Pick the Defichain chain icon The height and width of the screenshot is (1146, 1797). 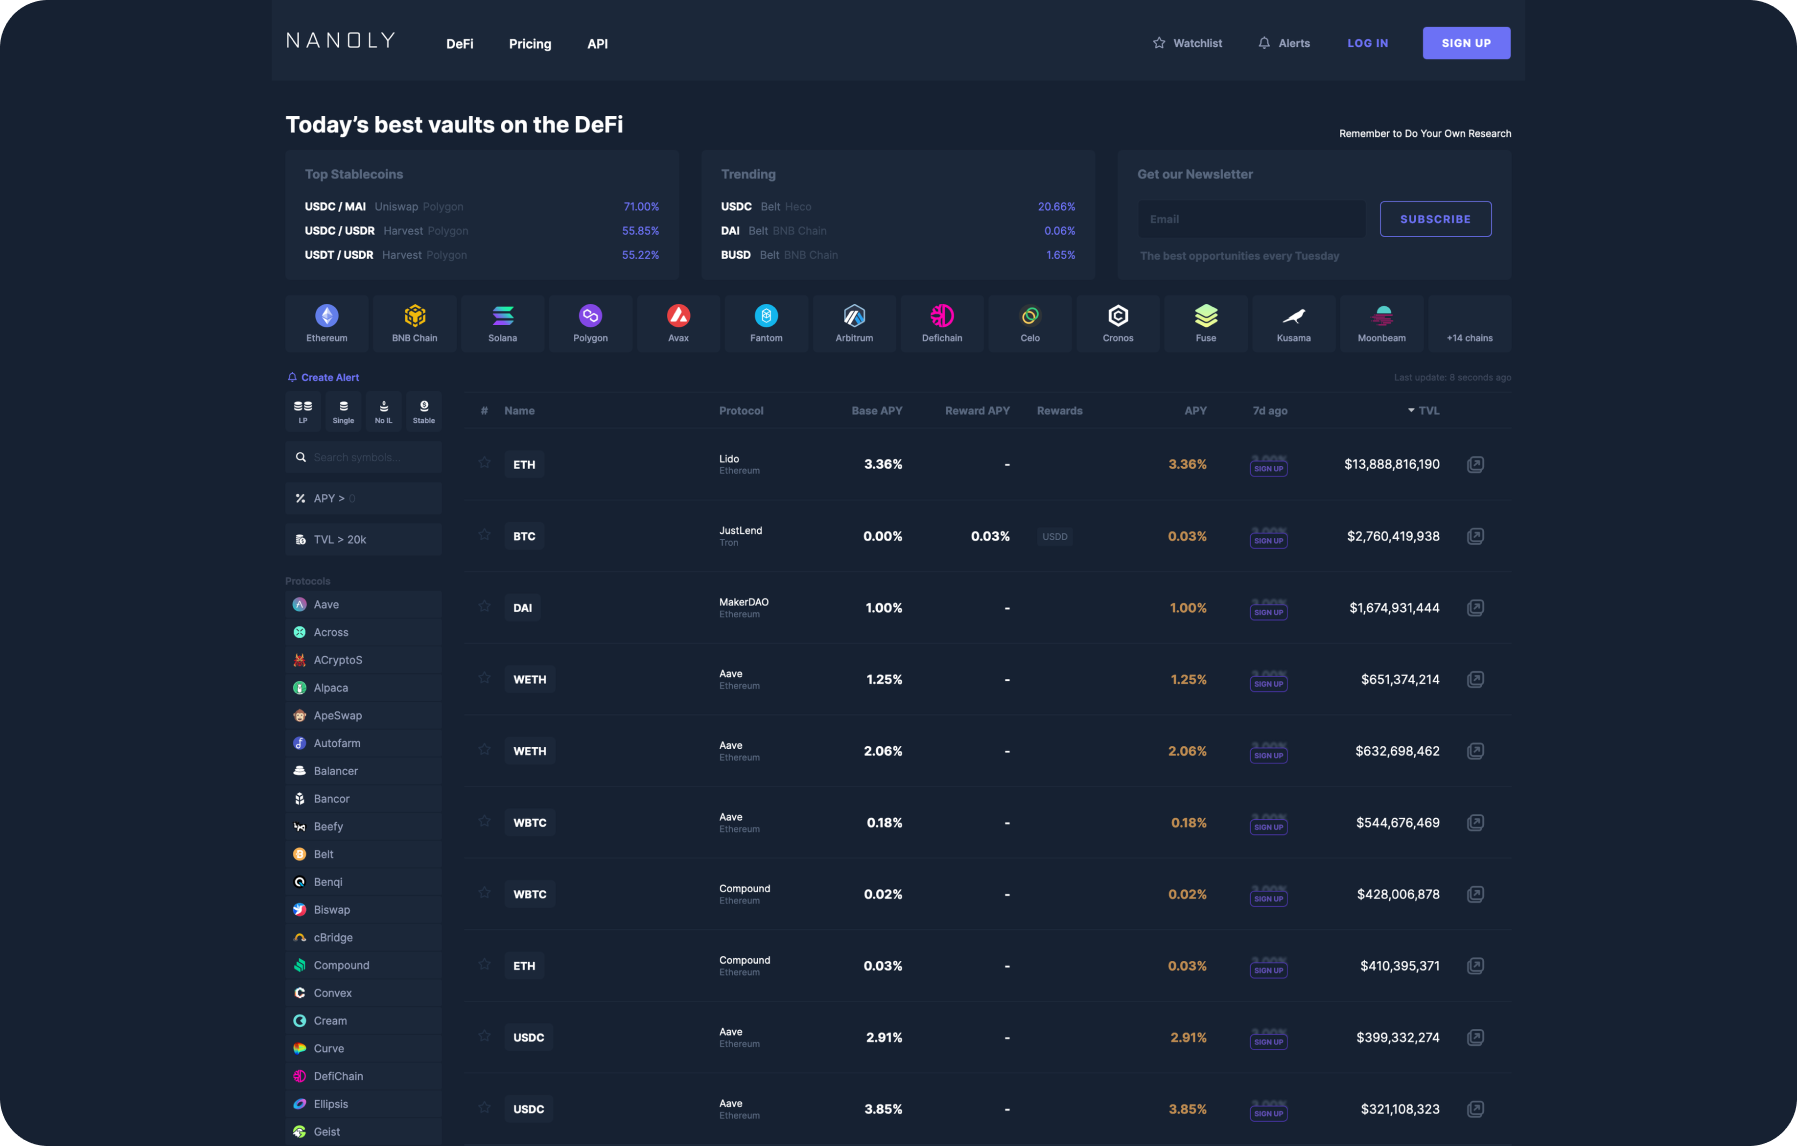click(x=943, y=323)
